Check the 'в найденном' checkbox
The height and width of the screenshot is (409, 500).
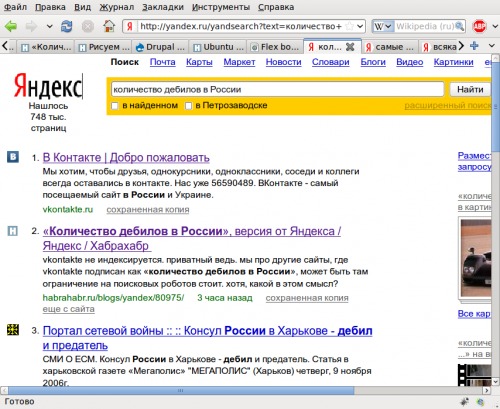tap(115, 106)
